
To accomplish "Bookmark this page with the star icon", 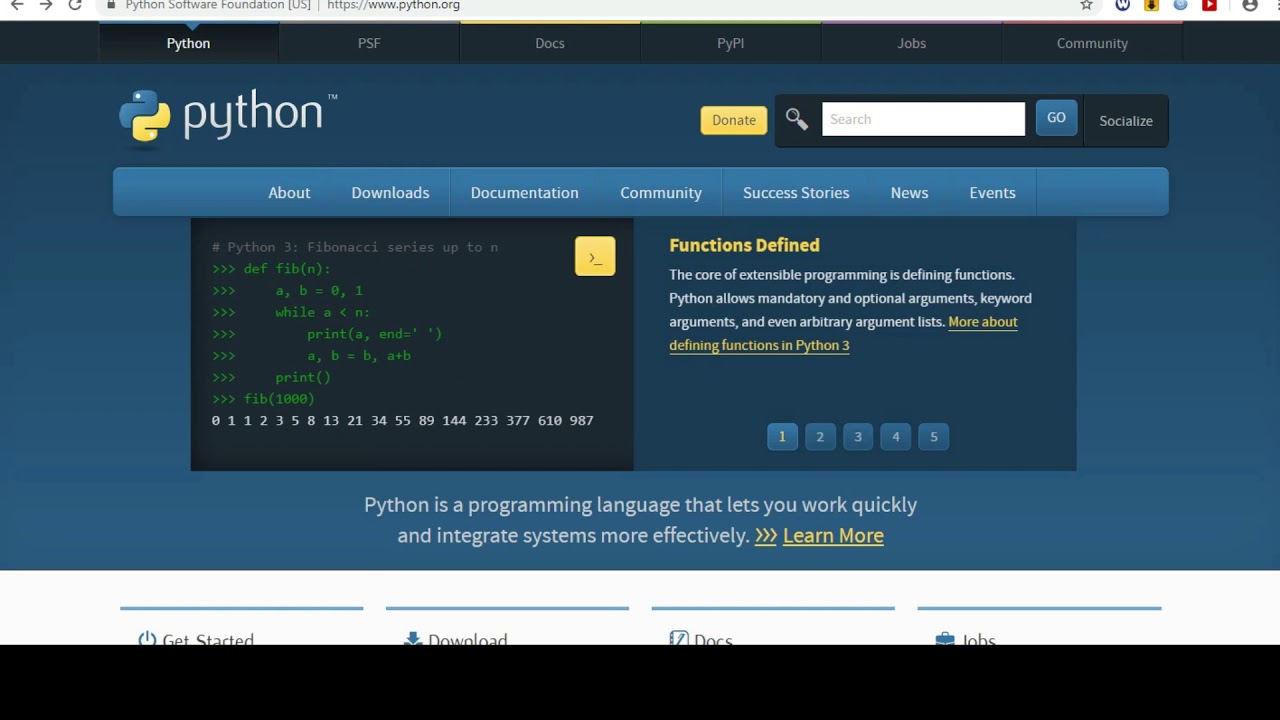I will pos(1087,5).
